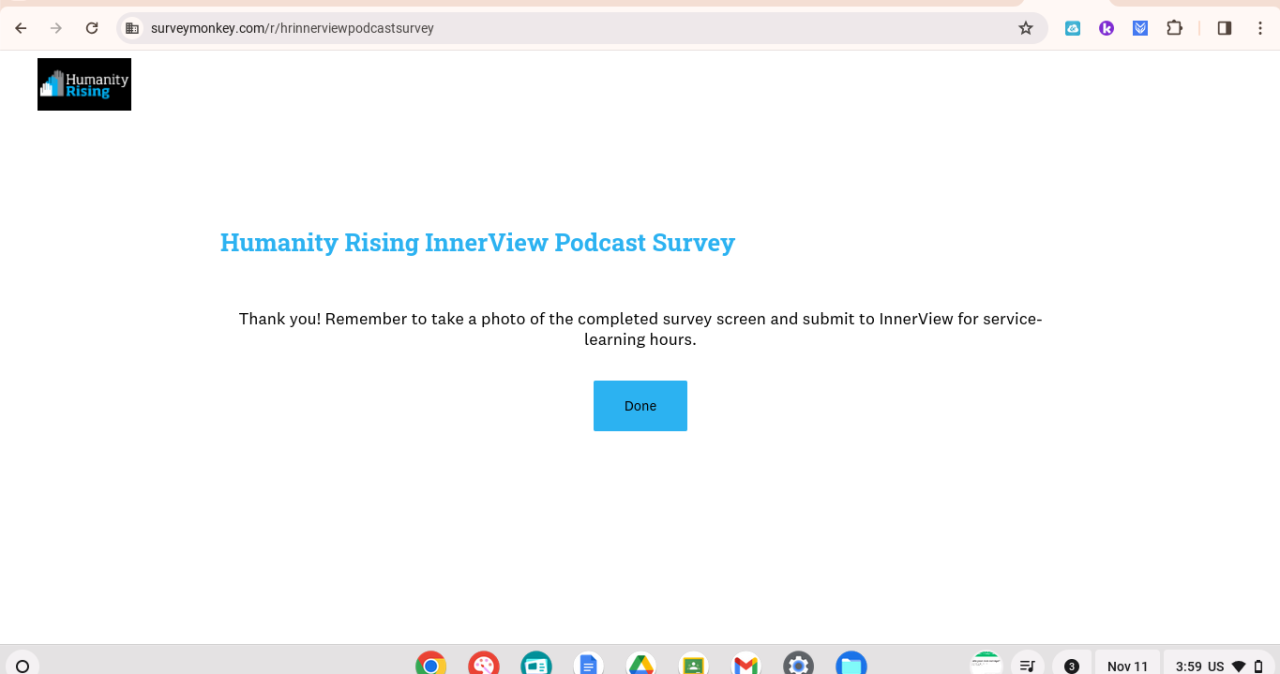Image resolution: width=1280 pixels, height=674 pixels.
Task: Click the Wi-Fi status icon
Action: [1239, 666]
